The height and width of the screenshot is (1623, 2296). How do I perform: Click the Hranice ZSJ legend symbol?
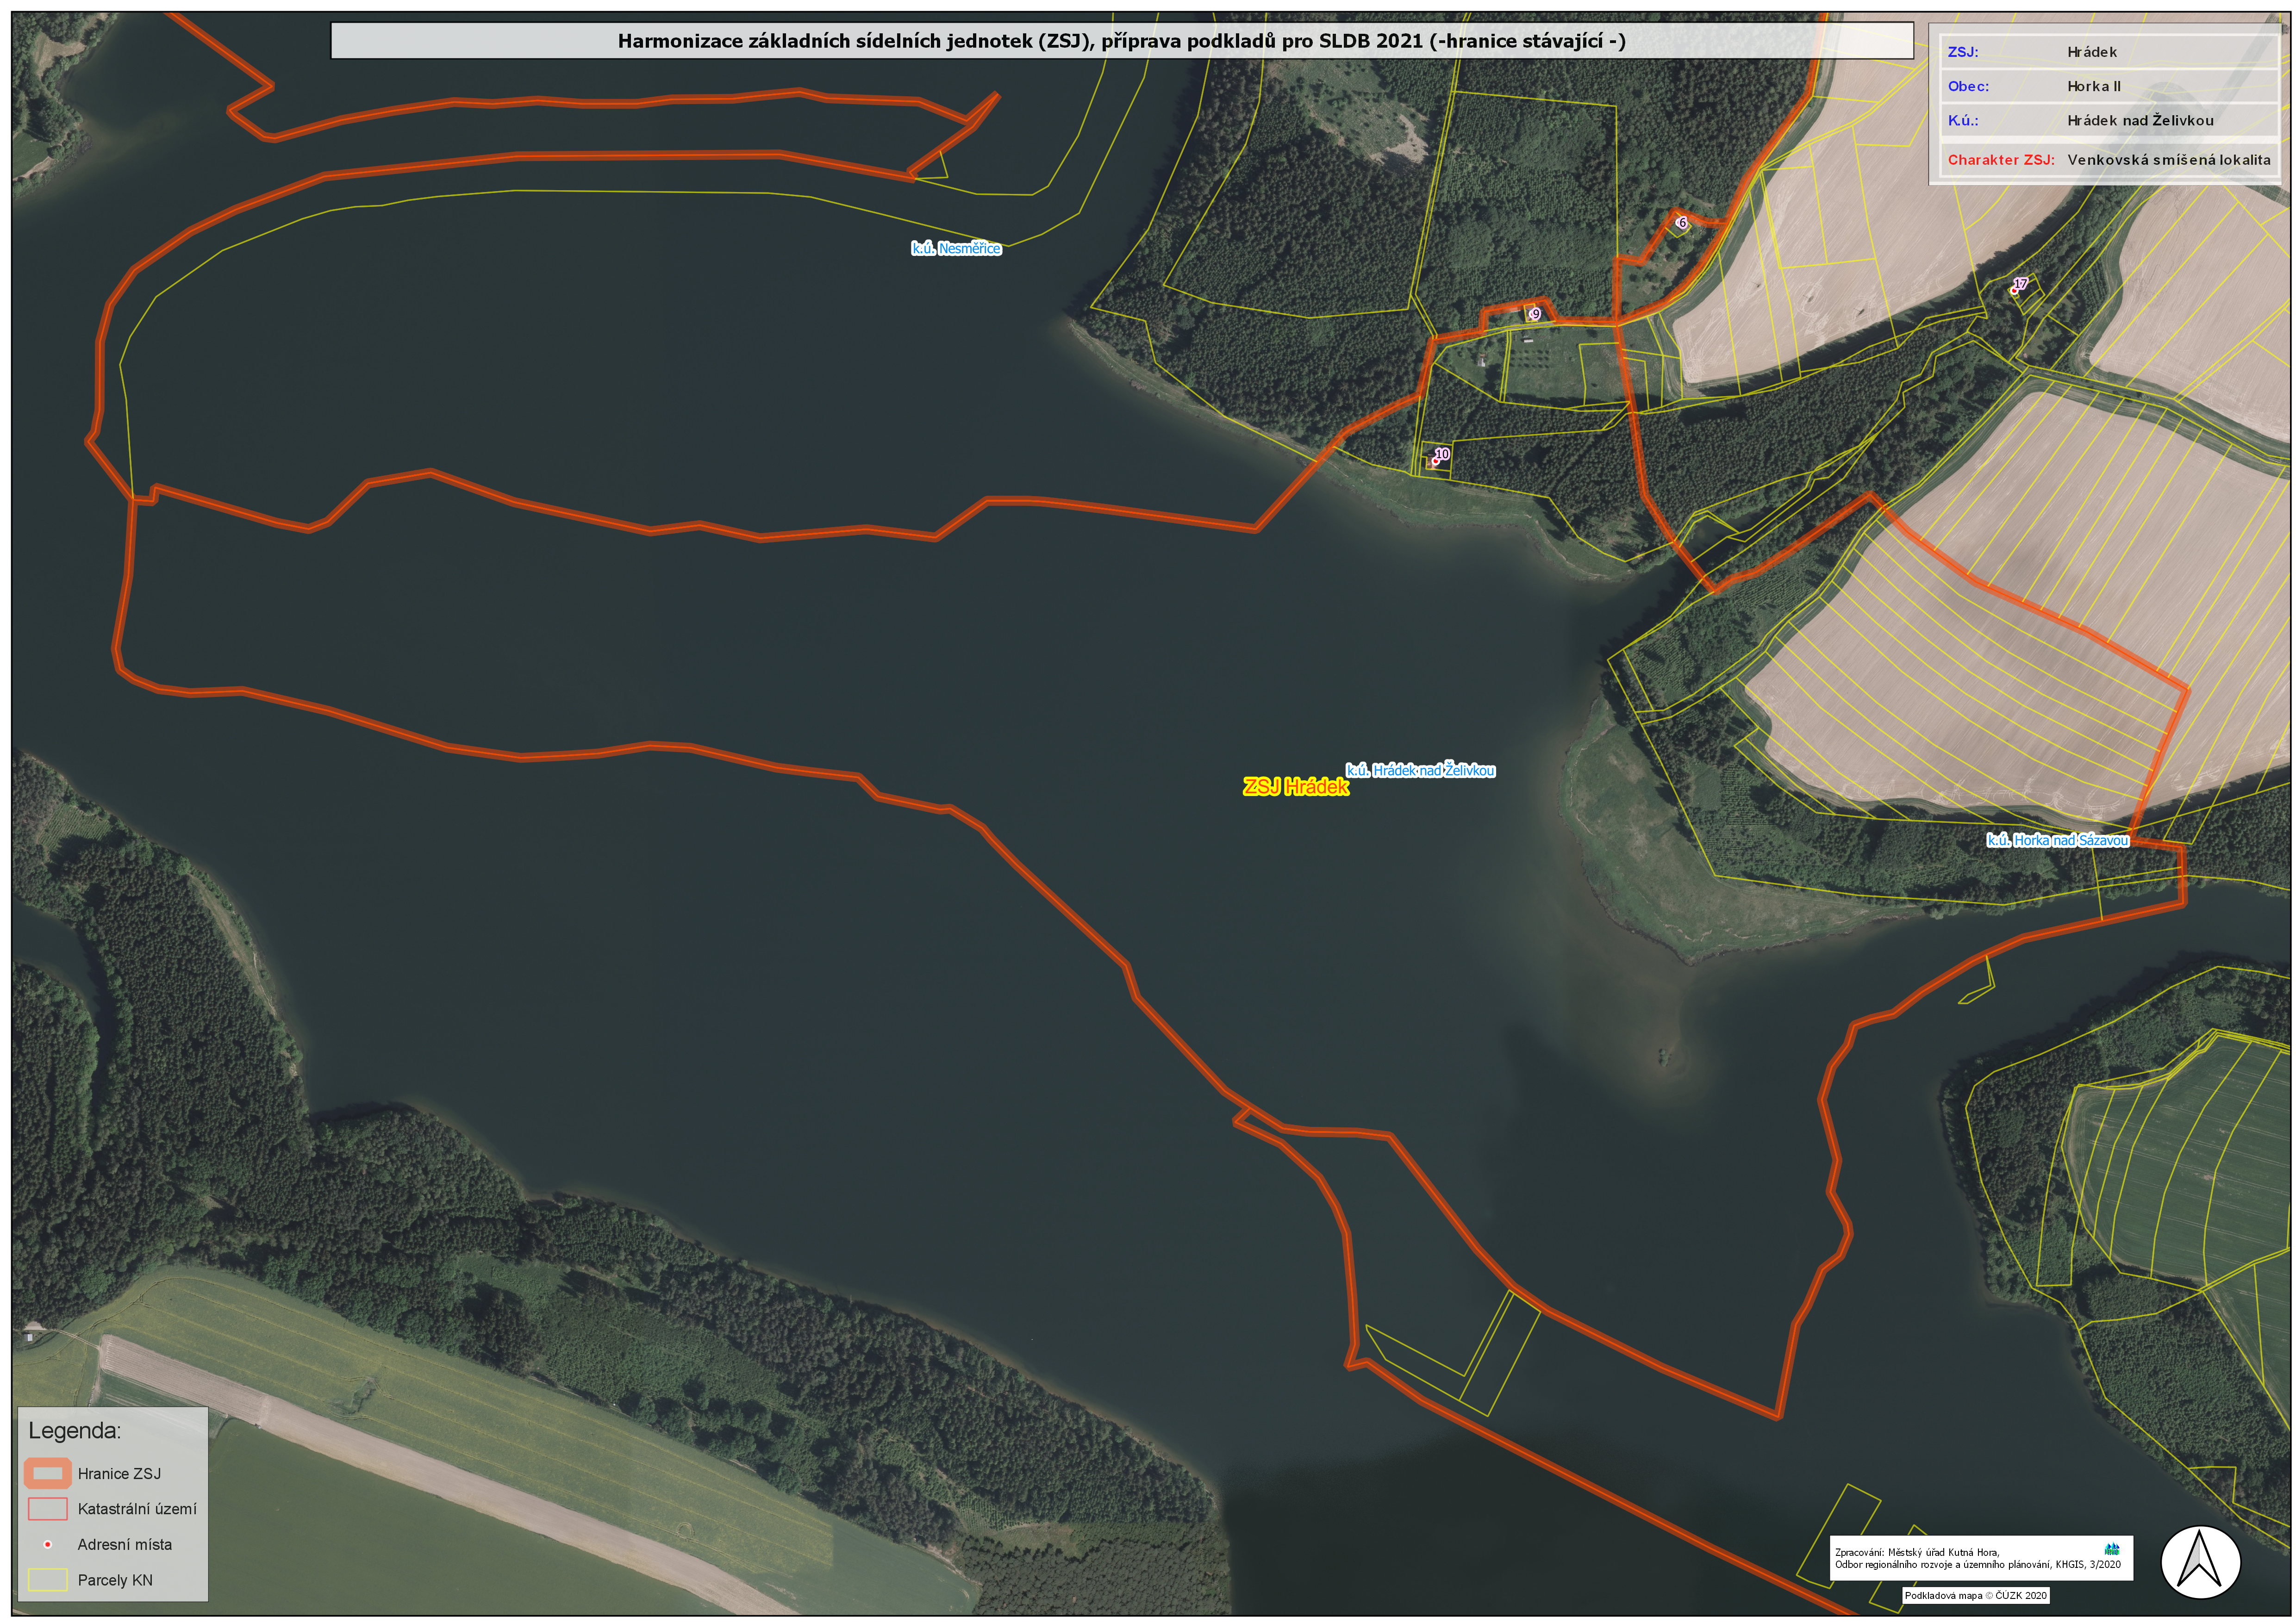coord(48,1473)
